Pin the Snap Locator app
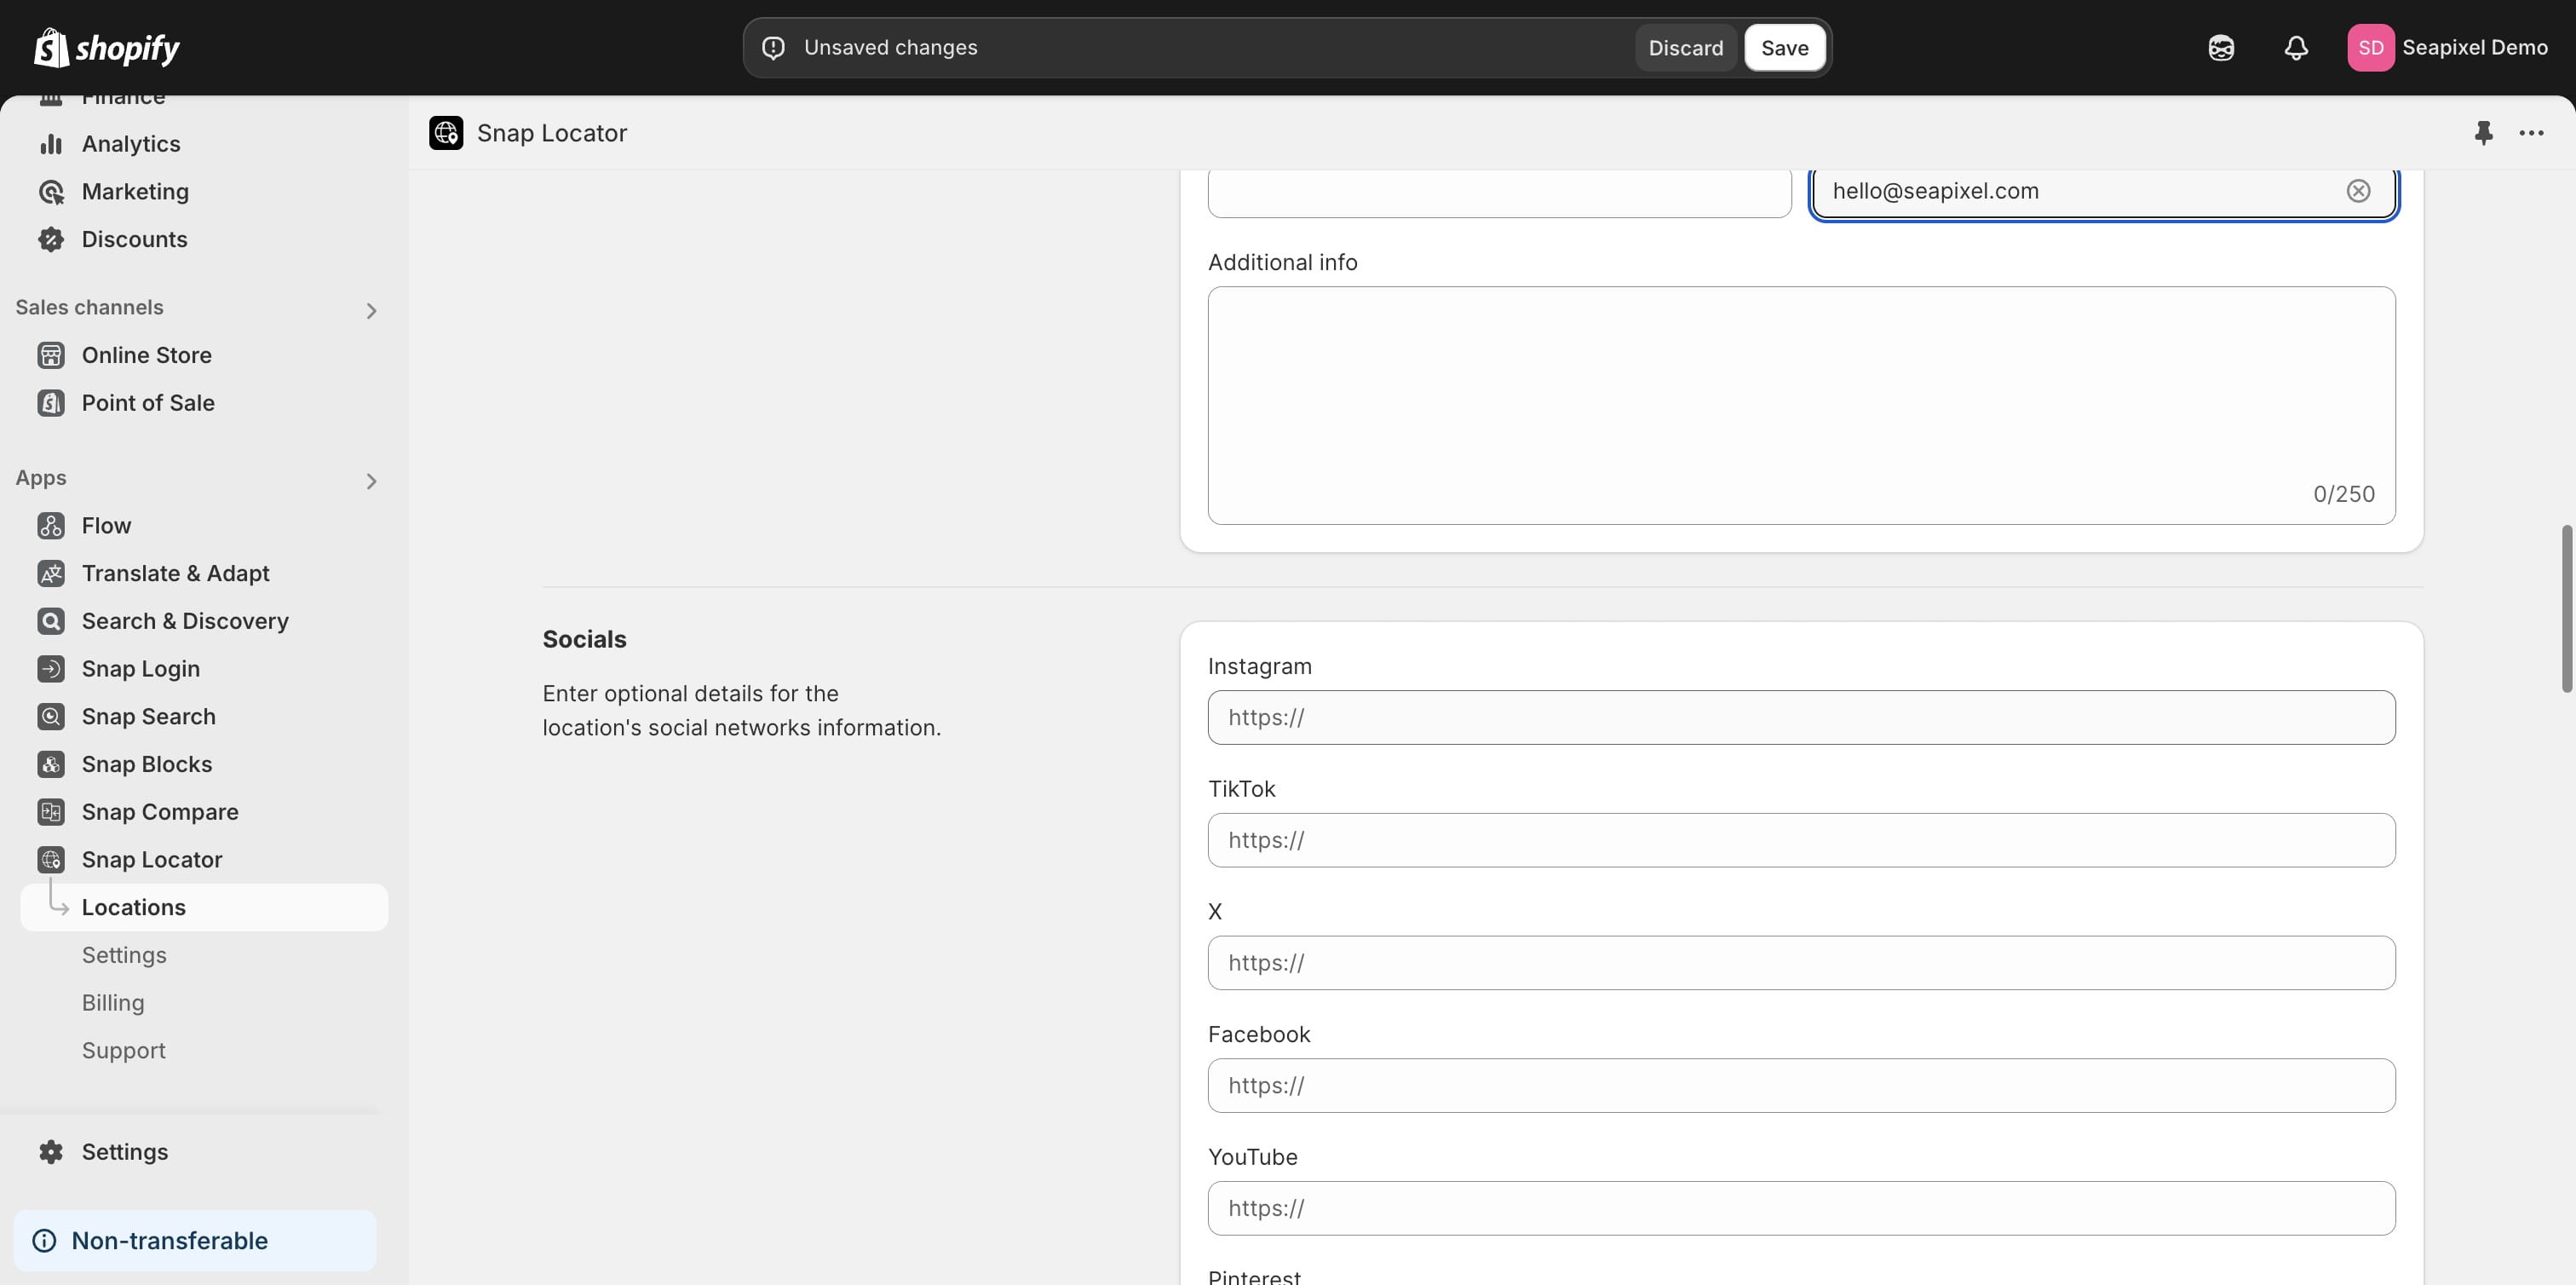Screen dimensions: 2576x1285 tap(2484, 132)
